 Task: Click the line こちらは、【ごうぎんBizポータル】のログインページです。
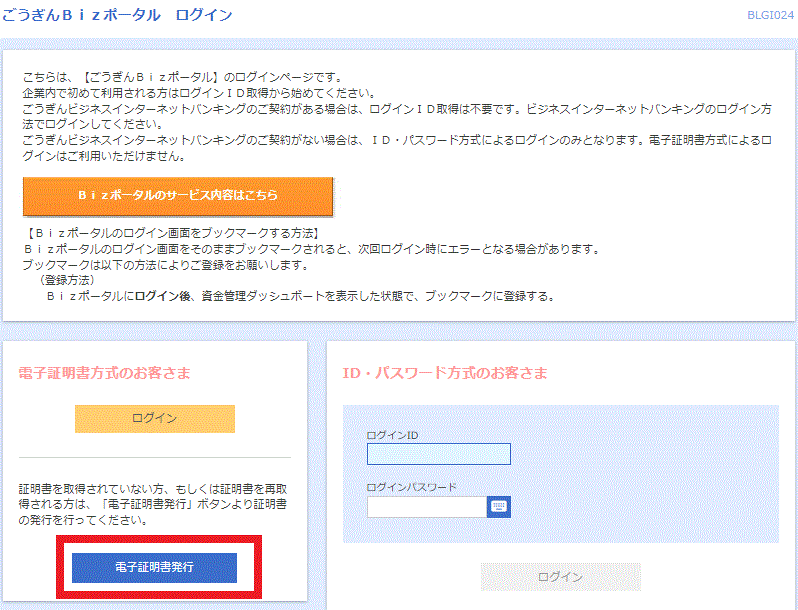(184, 77)
